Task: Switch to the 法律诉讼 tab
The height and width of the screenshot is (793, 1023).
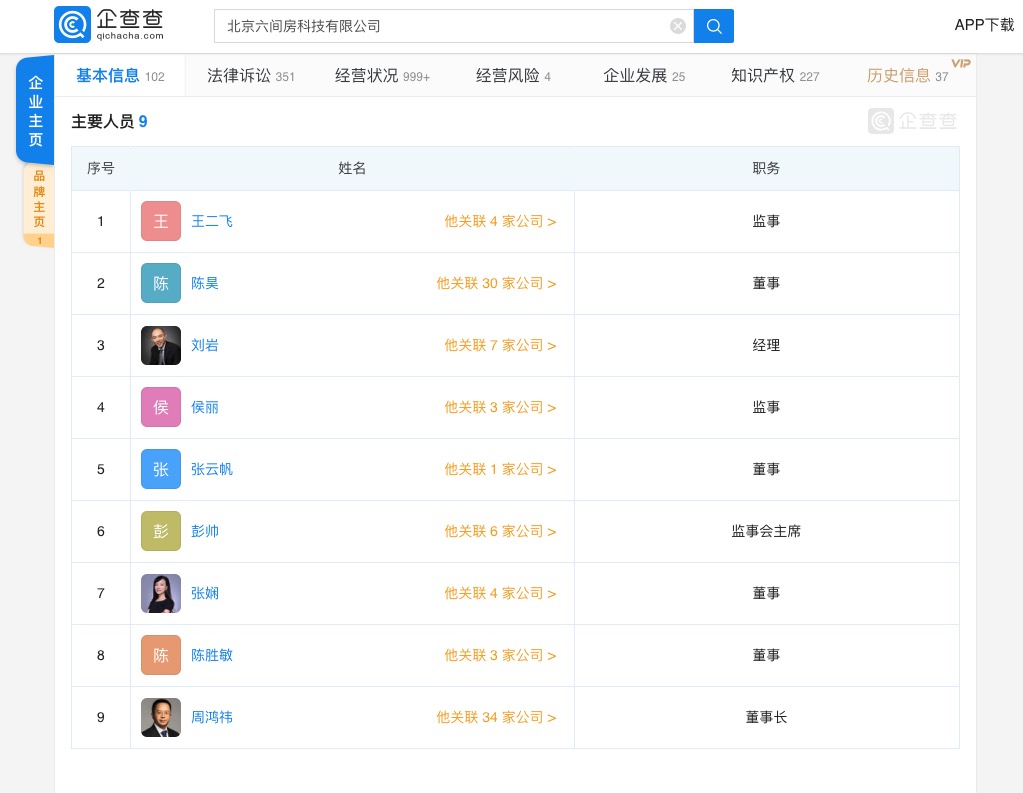Action: [250, 76]
